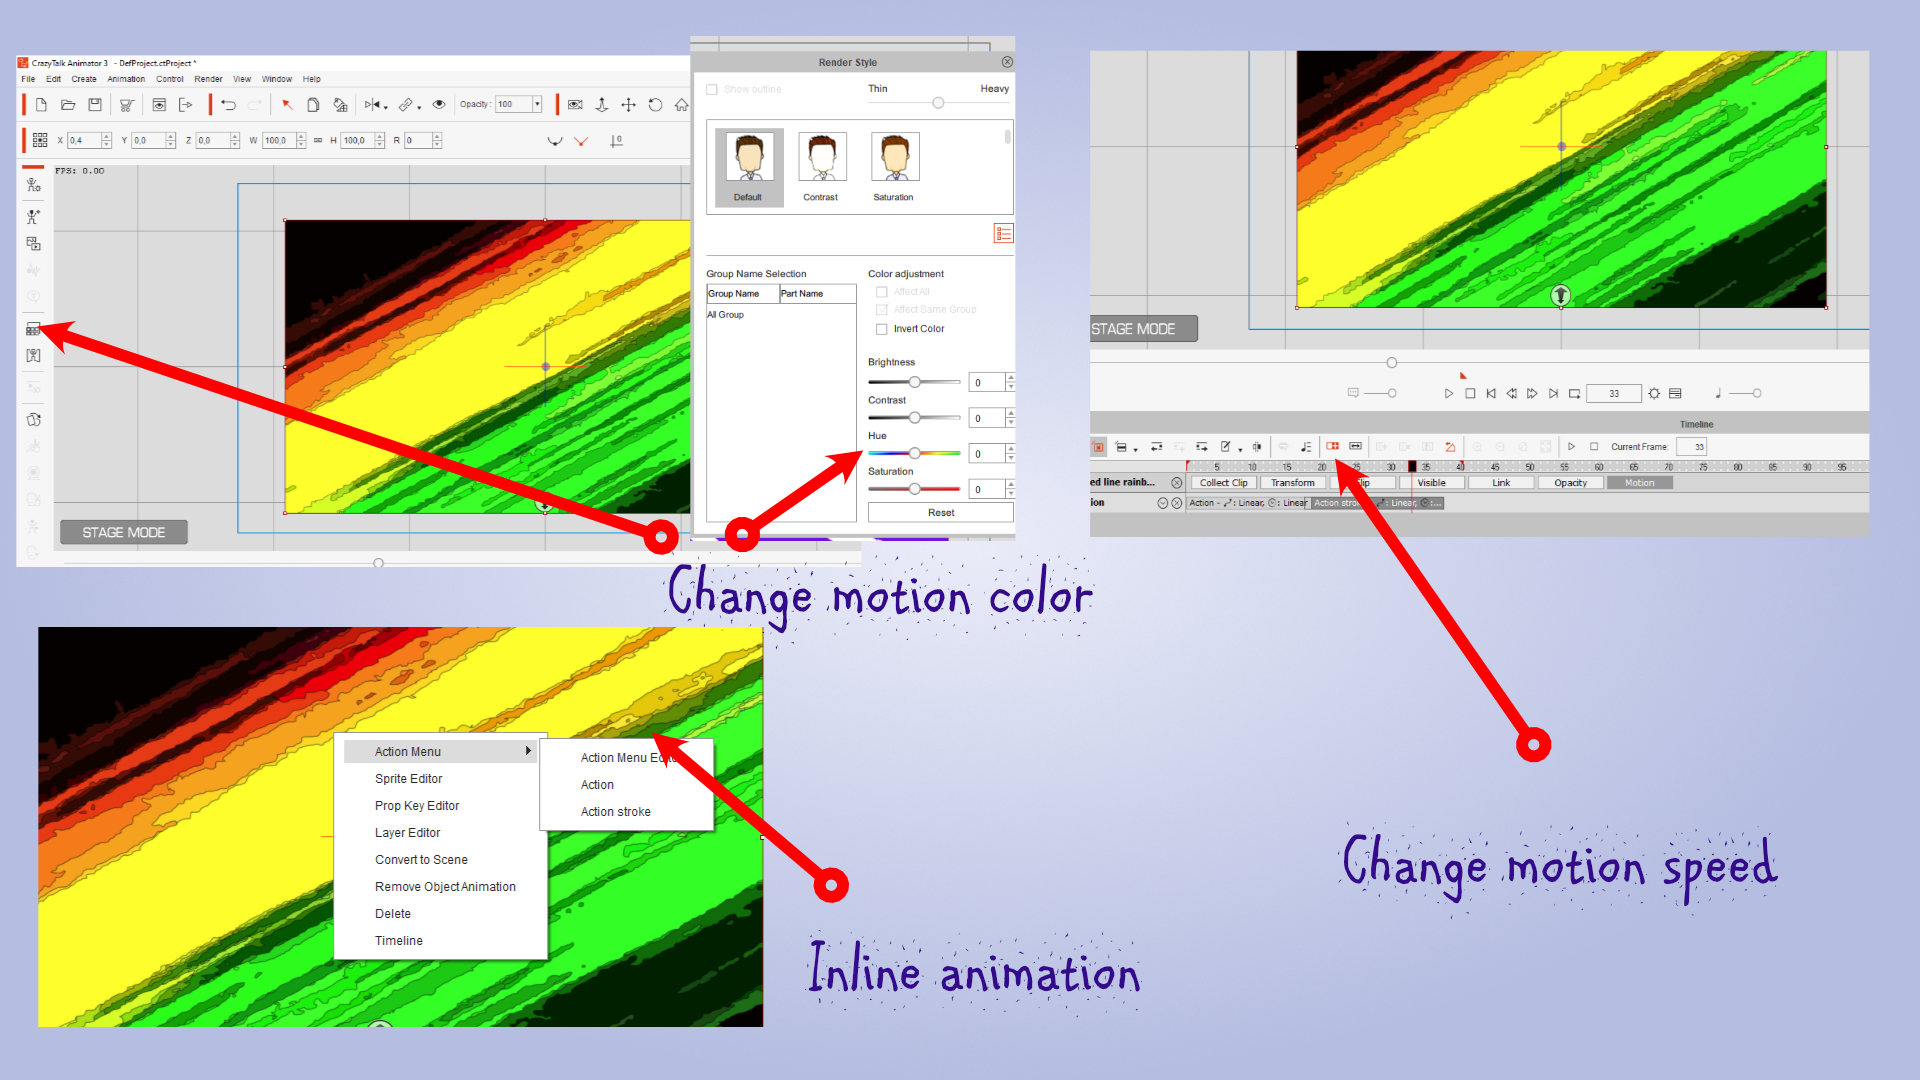
Task: Jump to the last frame button
Action: click(1553, 393)
